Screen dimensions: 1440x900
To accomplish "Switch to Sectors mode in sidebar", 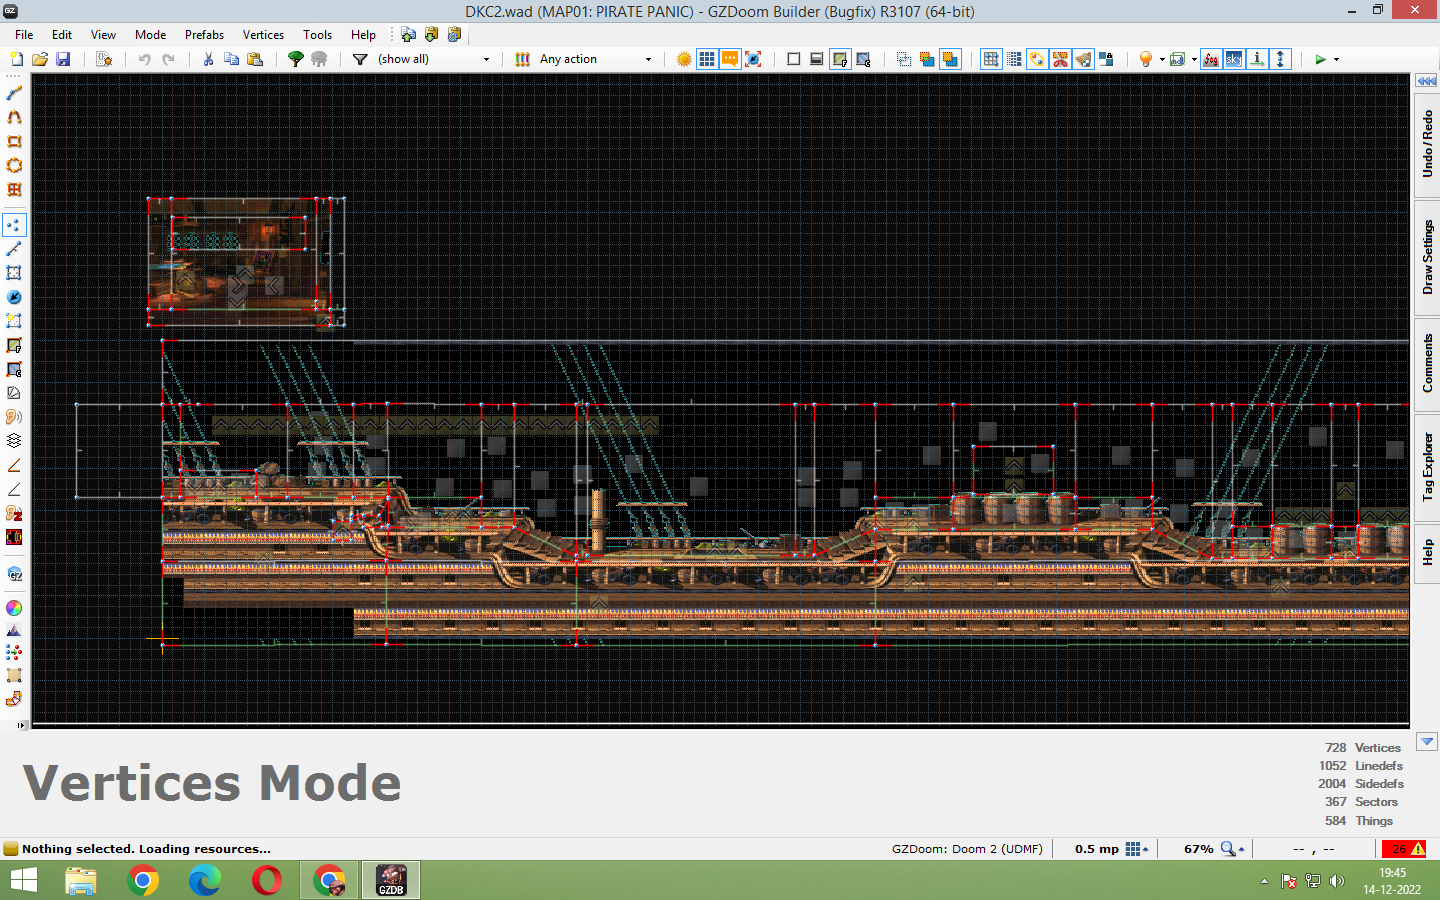I will [14, 273].
